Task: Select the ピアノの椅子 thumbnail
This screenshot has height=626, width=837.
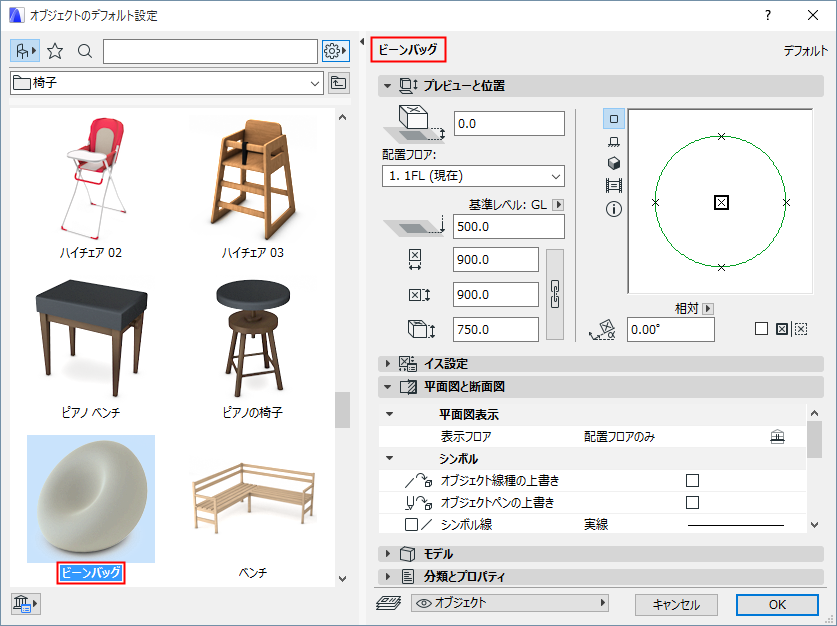Action: click(252, 337)
